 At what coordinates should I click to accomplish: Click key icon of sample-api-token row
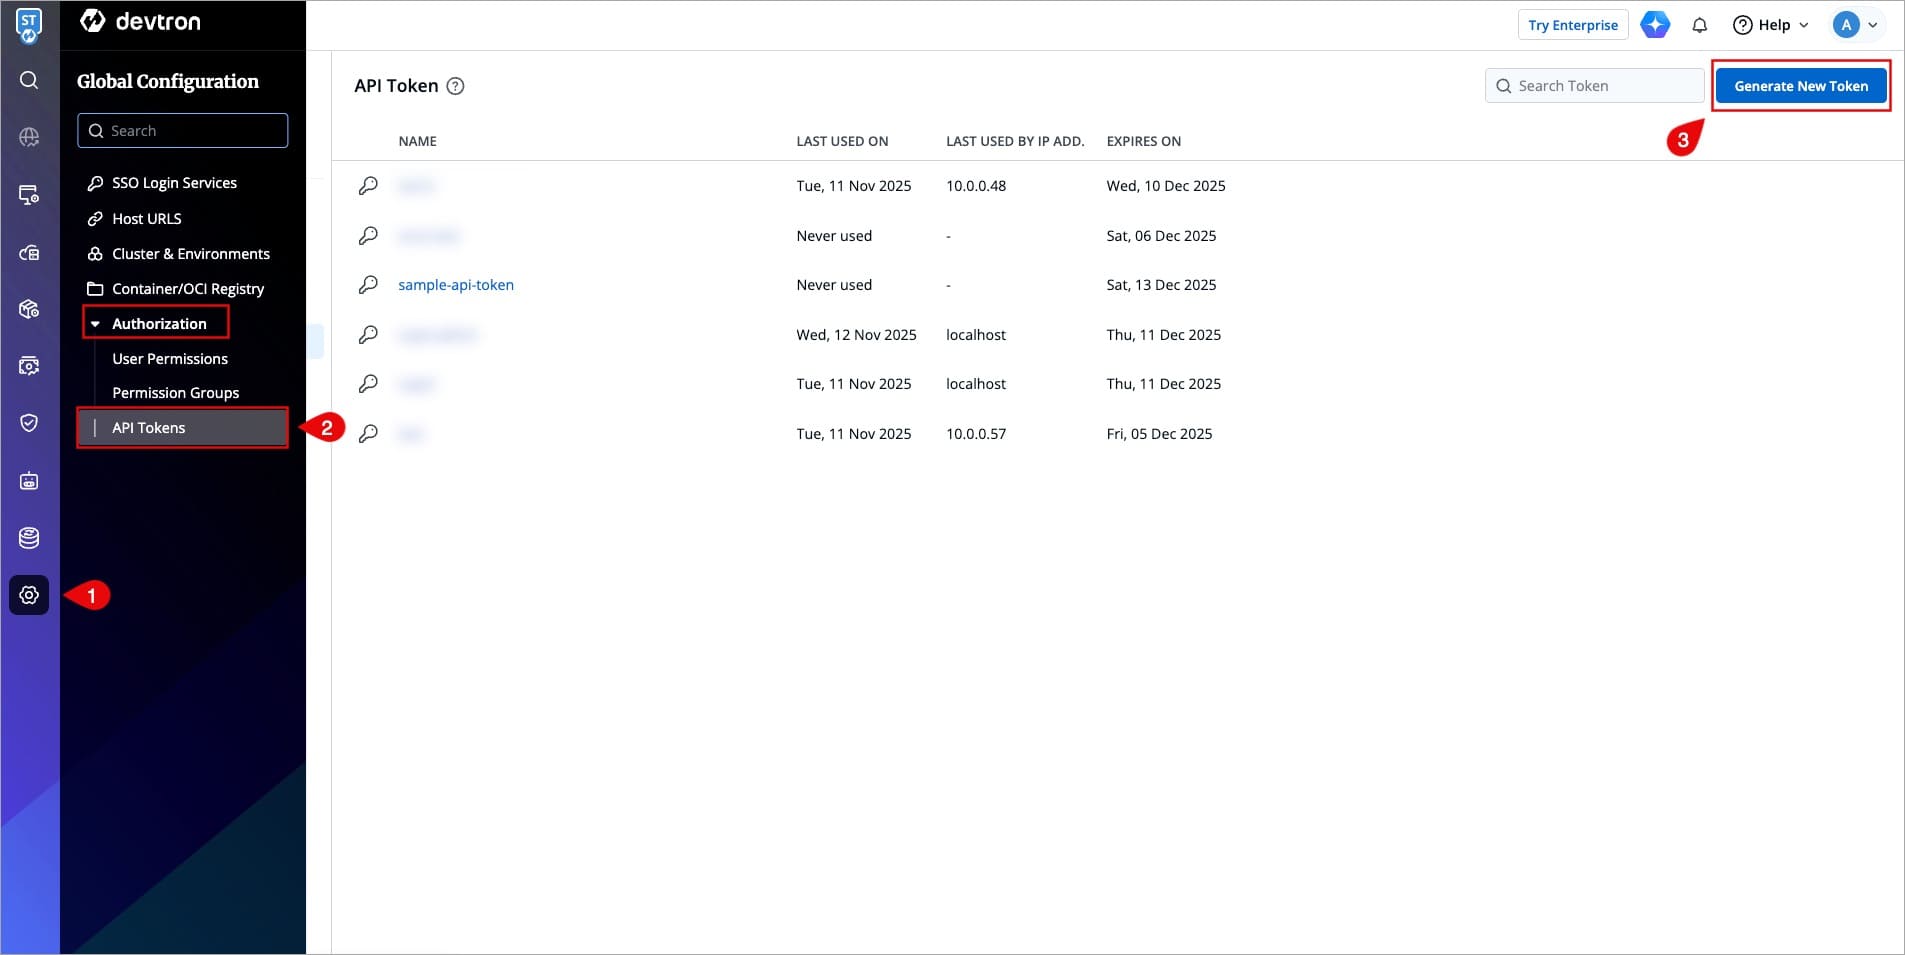[368, 285]
